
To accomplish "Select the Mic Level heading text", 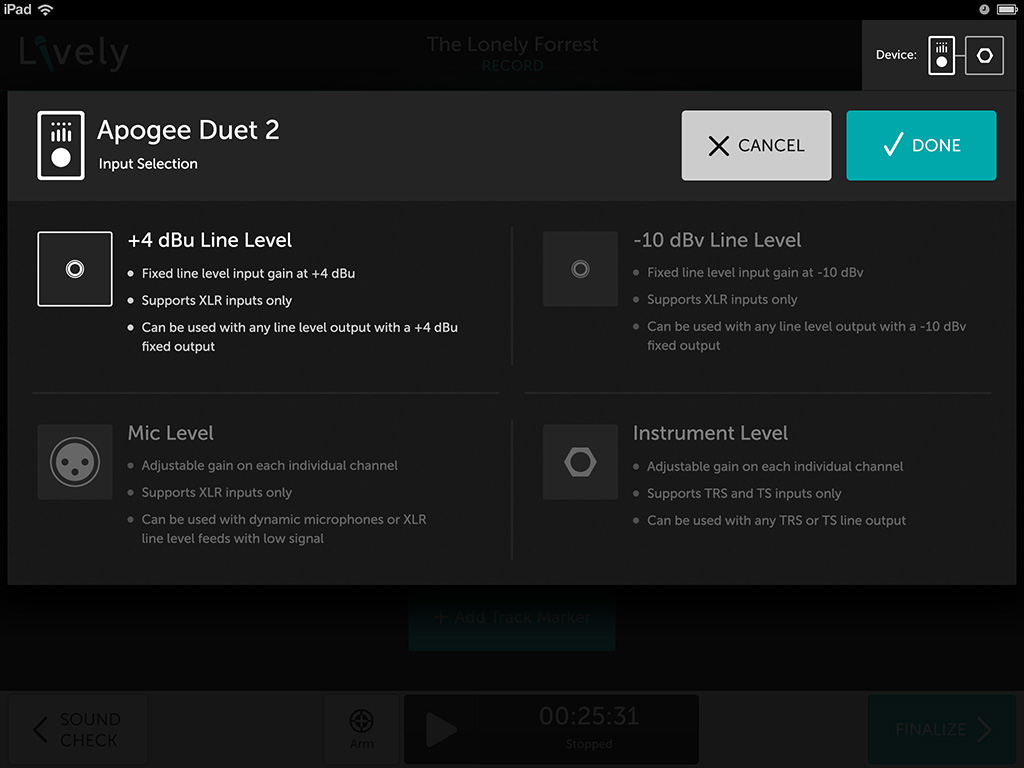I will (171, 433).
